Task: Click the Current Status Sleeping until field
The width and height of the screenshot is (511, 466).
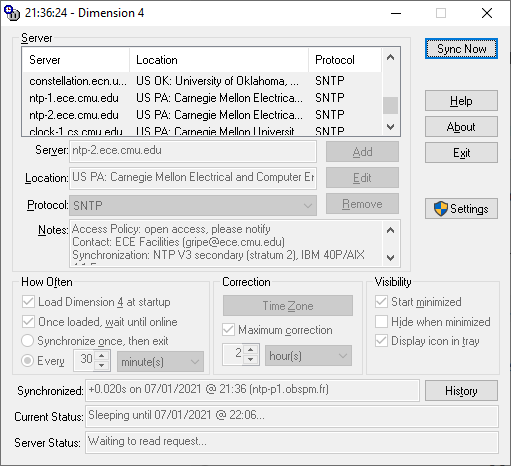Action: 292,416
